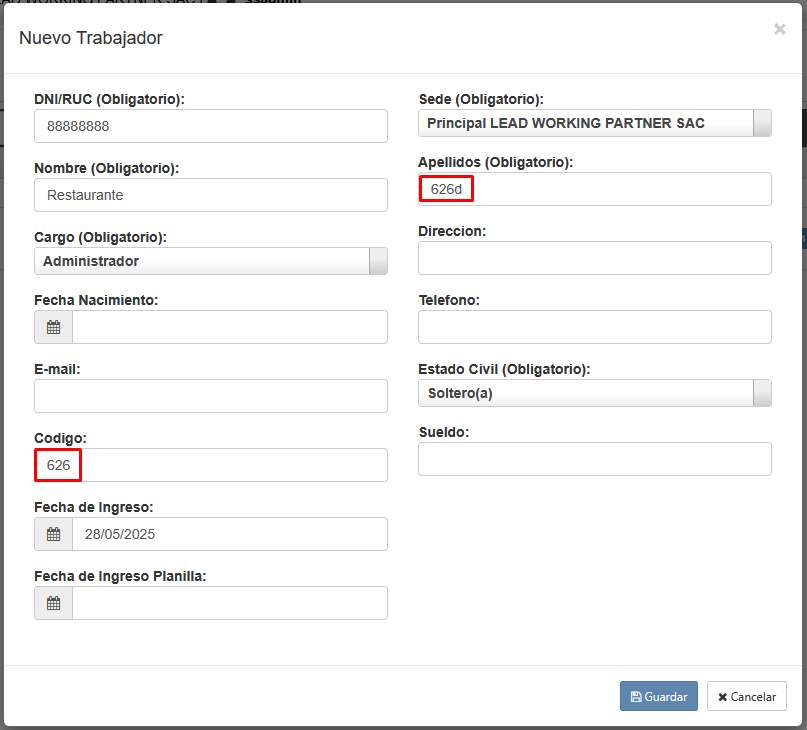Expand the Estado Civil dropdown
The width and height of the screenshot is (807, 730).
pos(762,393)
